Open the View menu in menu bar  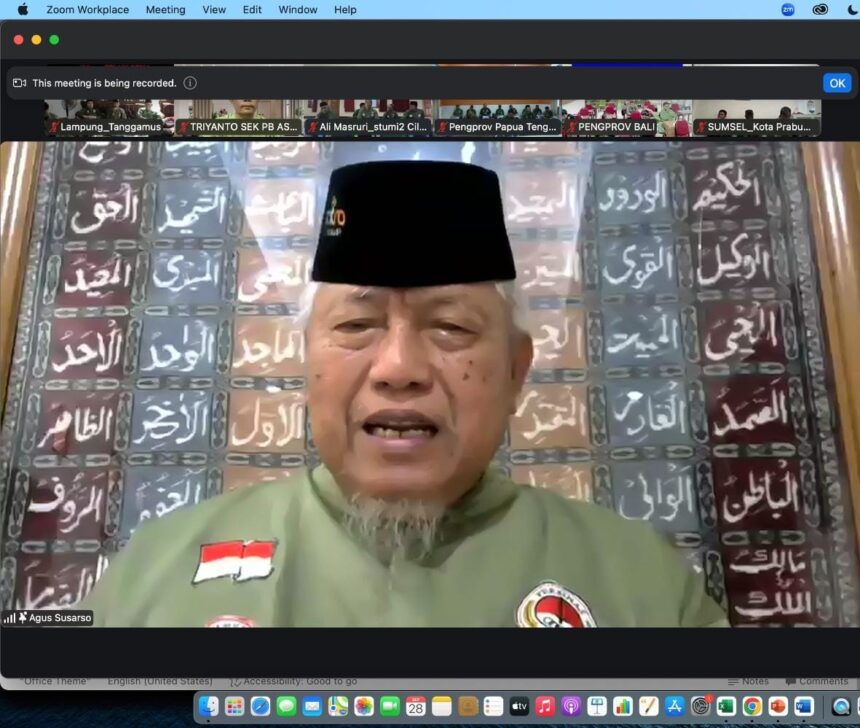tap(214, 10)
